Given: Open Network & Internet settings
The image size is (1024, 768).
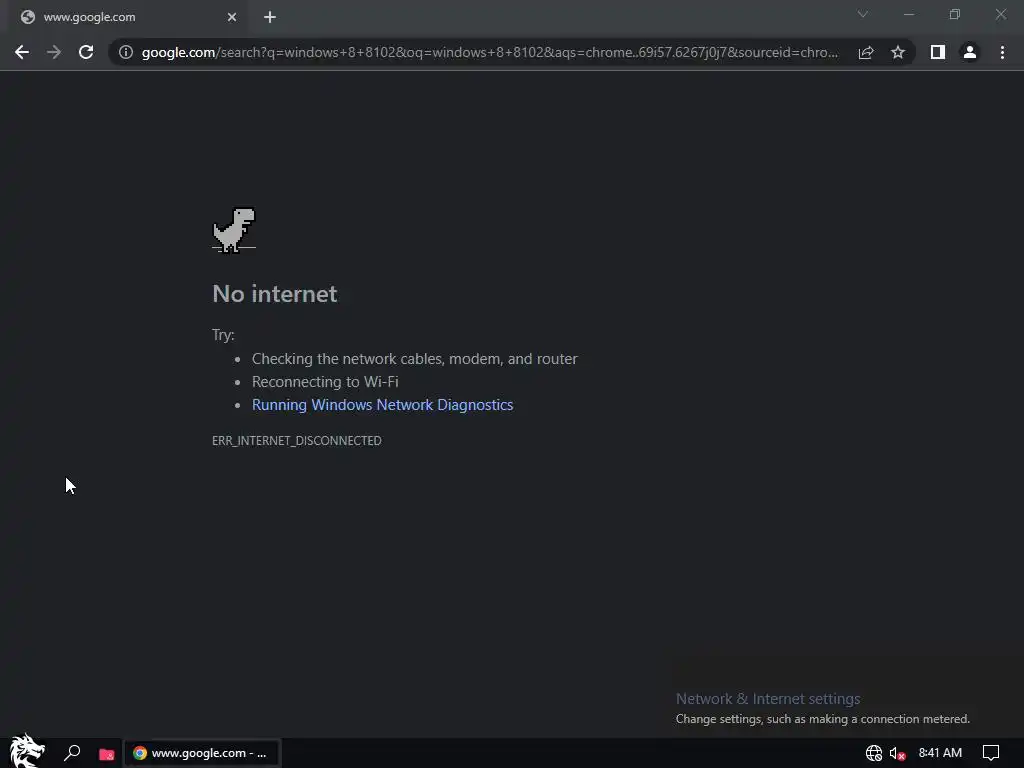Looking at the screenshot, I should click(x=768, y=699).
